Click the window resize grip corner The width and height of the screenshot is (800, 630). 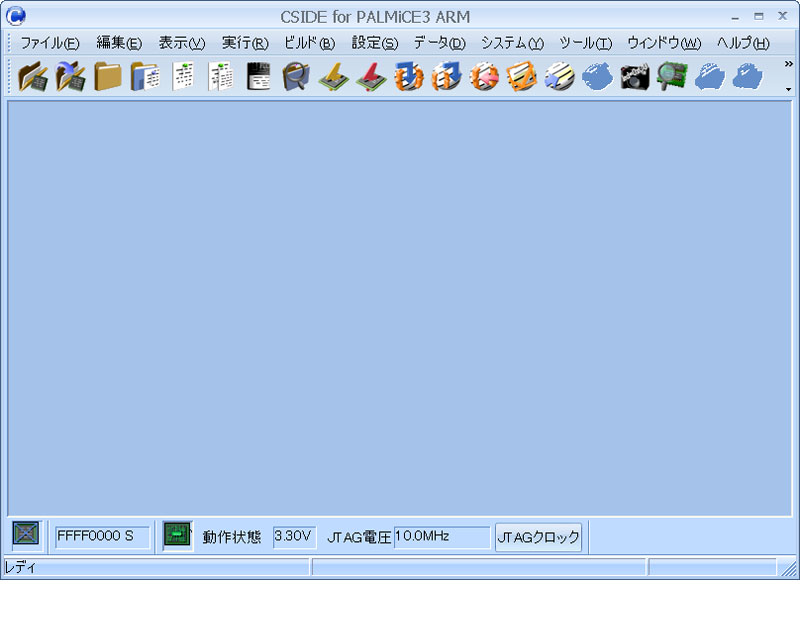pos(789,568)
